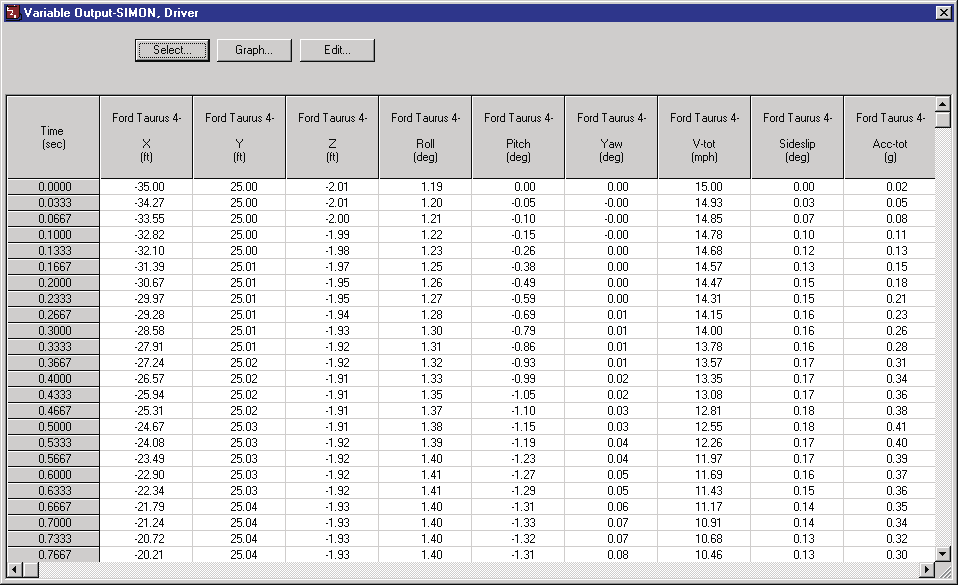This screenshot has height=585, width=958.
Task: Select the Yaw (deg) column header
Action: click(612, 138)
